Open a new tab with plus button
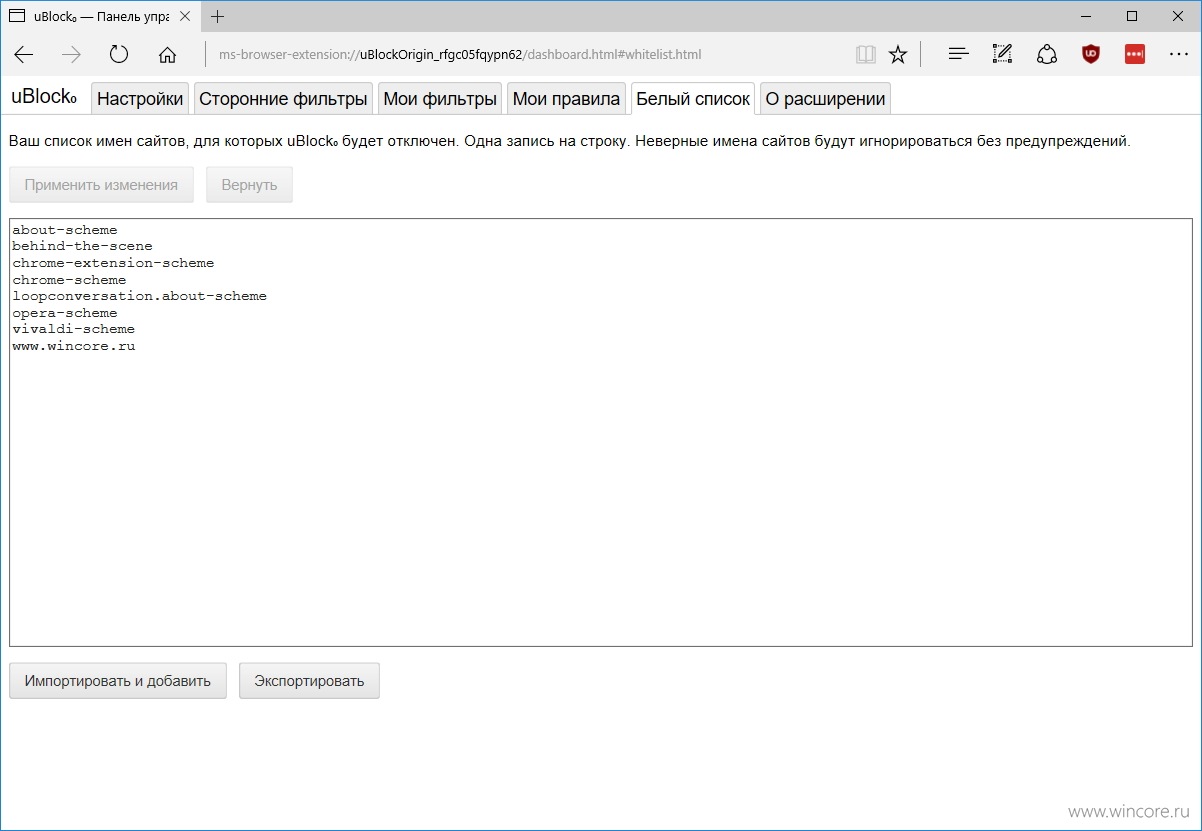Viewport: 1202px width, 831px height. click(x=218, y=16)
